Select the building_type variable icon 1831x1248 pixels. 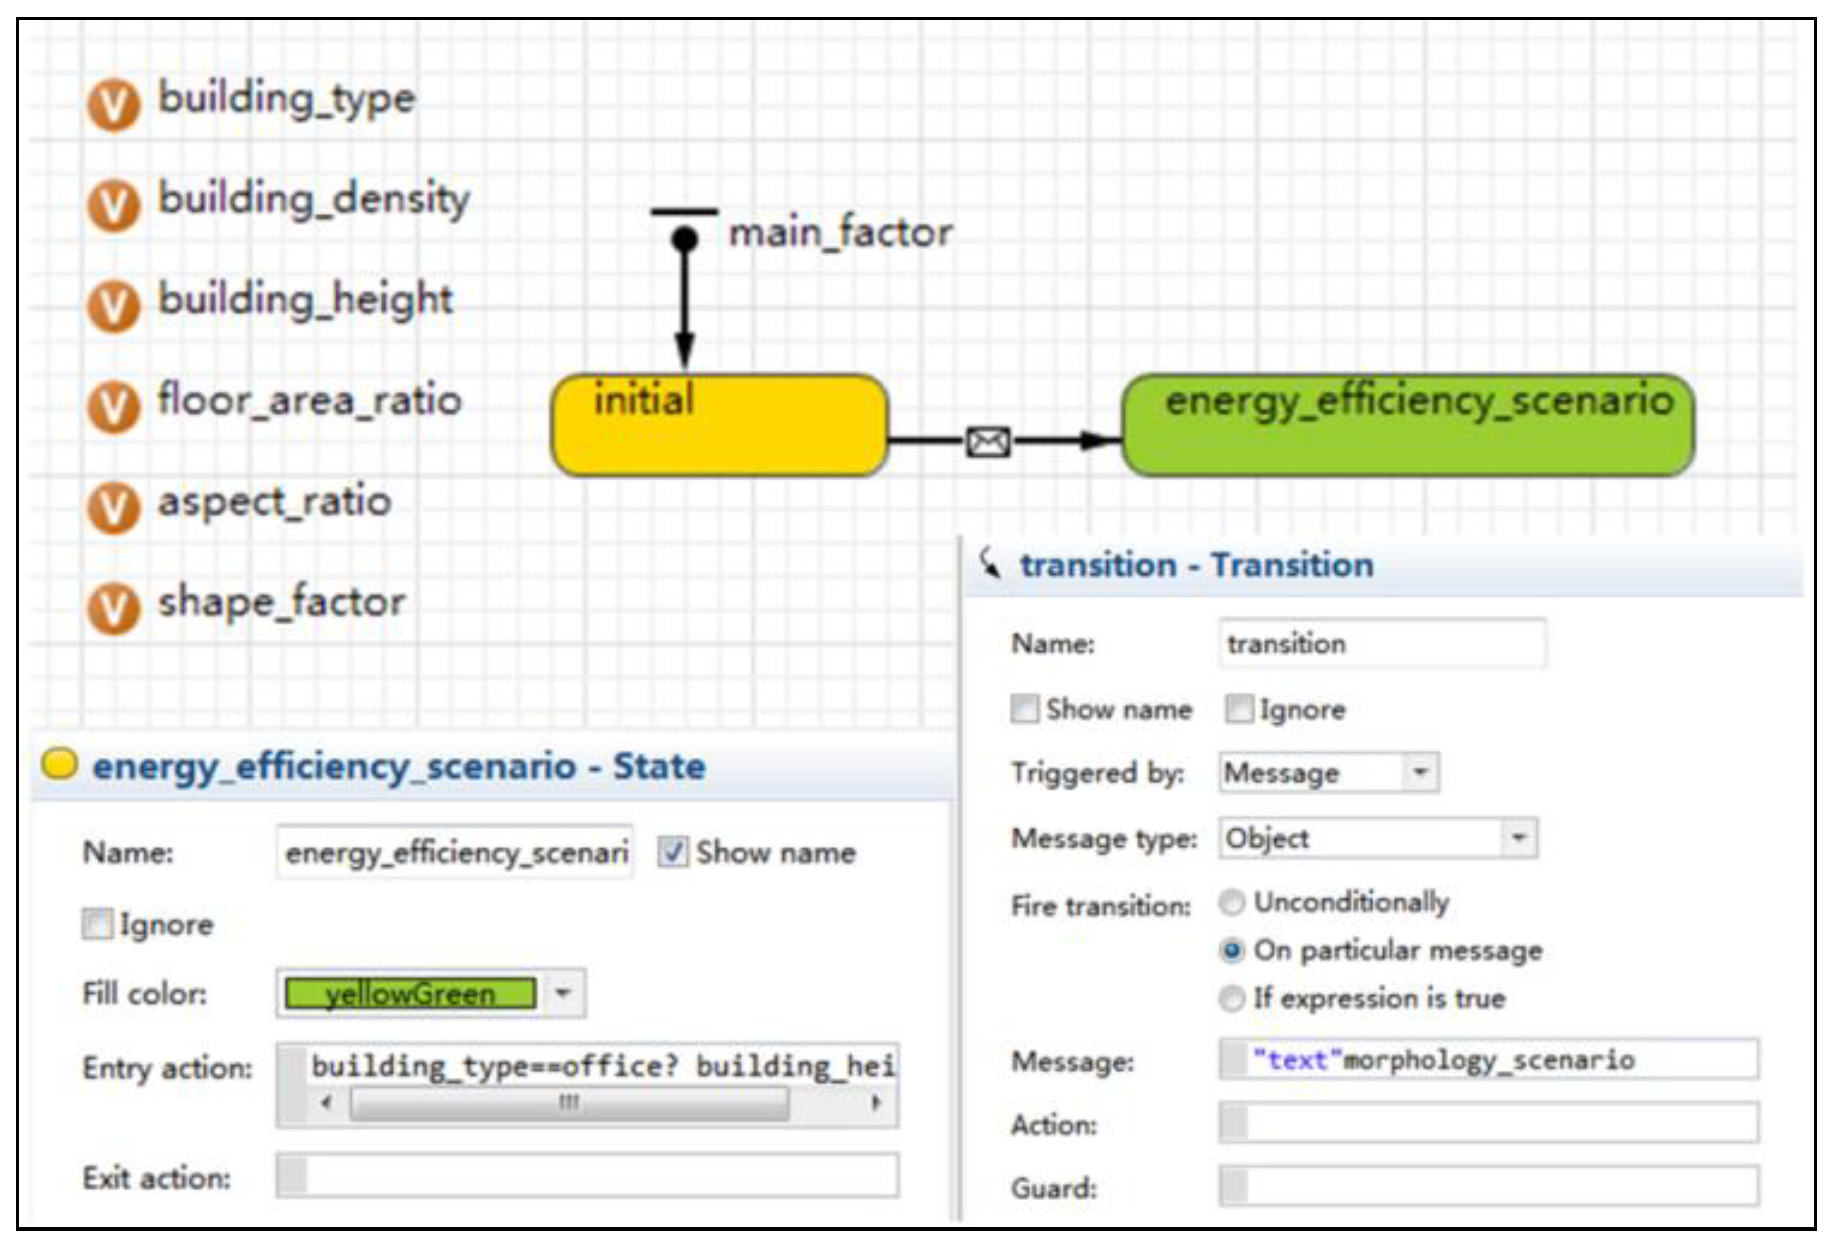coord(113,104)
